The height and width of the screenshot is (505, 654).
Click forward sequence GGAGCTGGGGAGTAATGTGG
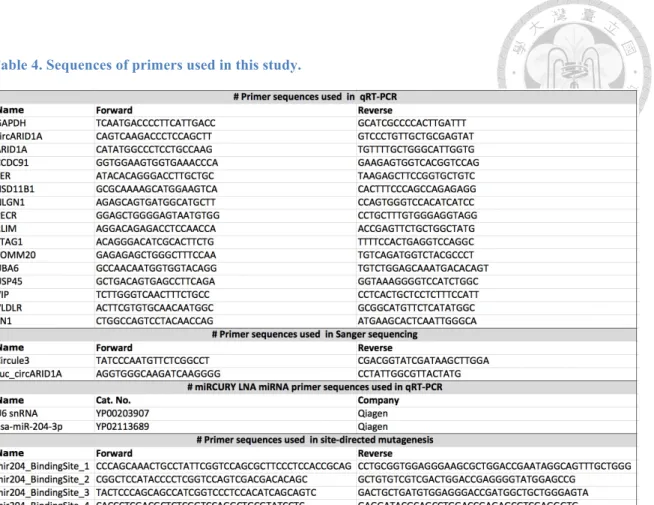(158, 216)
